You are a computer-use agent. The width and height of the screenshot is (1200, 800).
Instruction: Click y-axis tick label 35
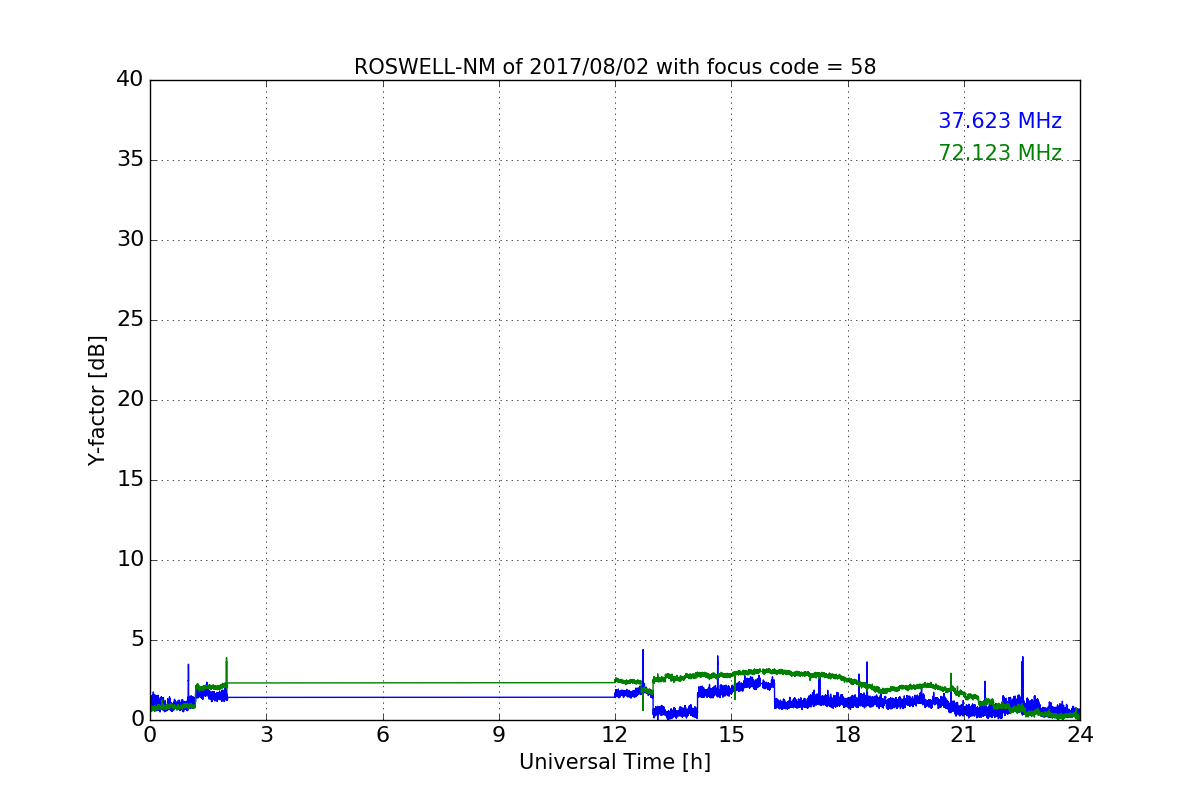click(130, 160)
